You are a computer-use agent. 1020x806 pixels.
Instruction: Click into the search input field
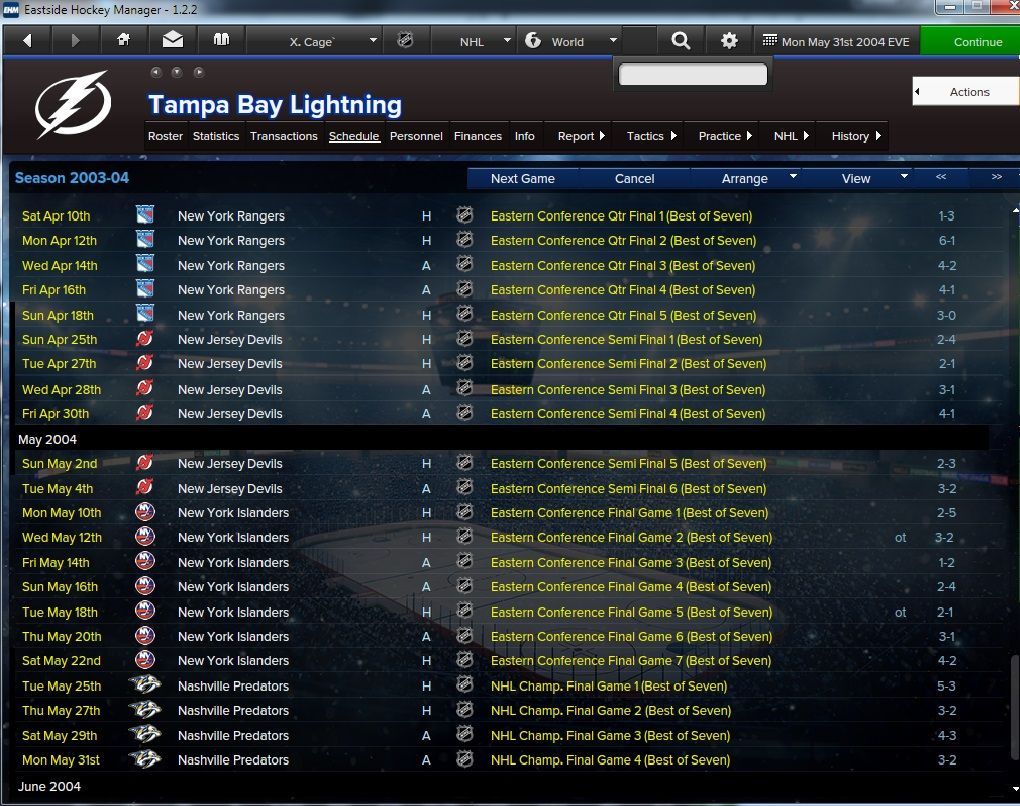(693, 75)
